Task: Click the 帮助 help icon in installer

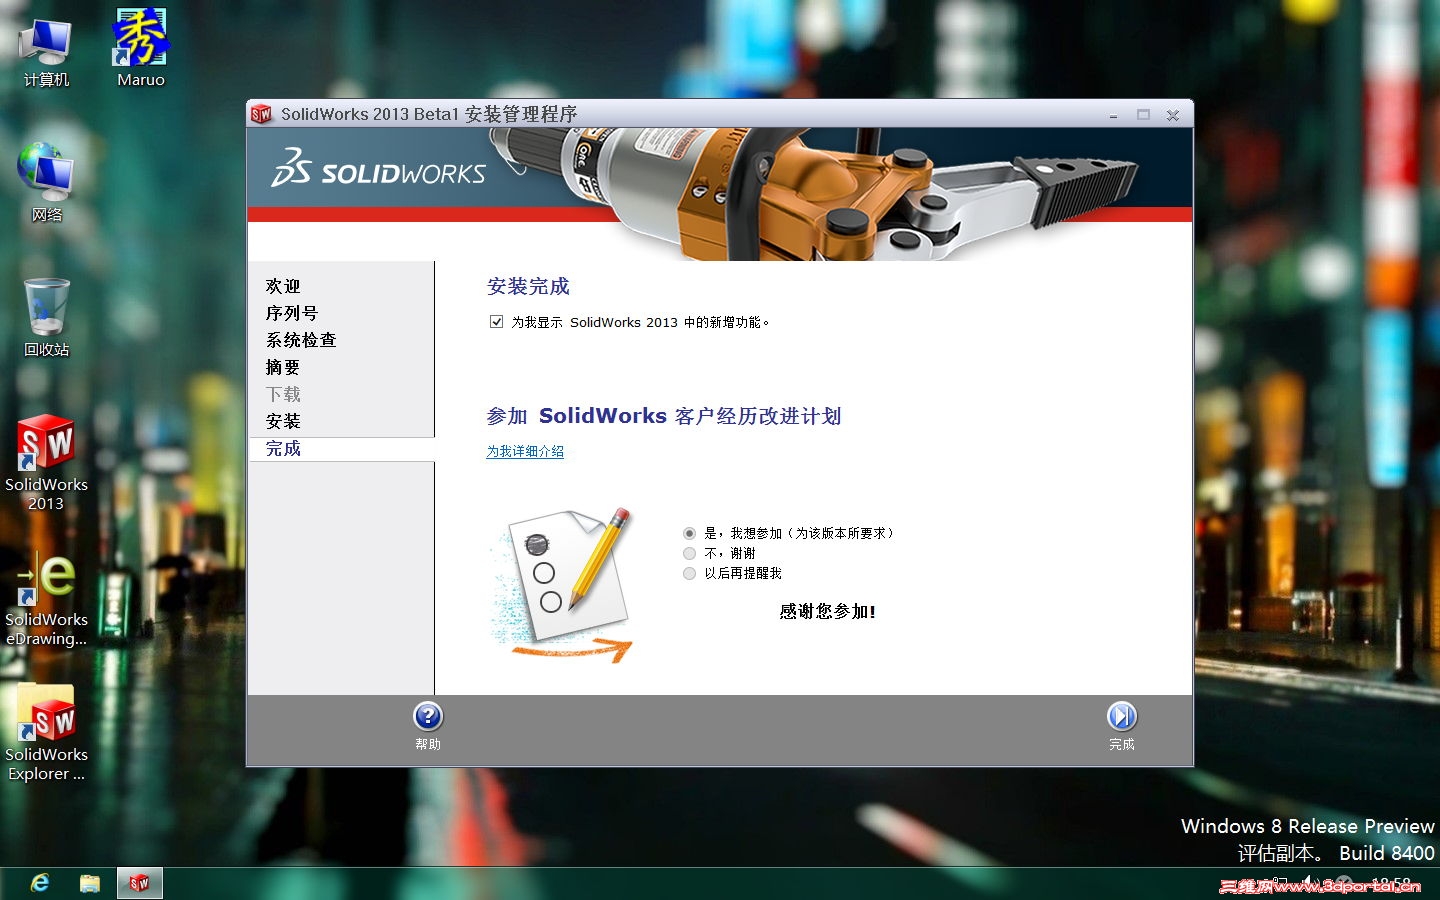Action: click(x=428, y=716)
